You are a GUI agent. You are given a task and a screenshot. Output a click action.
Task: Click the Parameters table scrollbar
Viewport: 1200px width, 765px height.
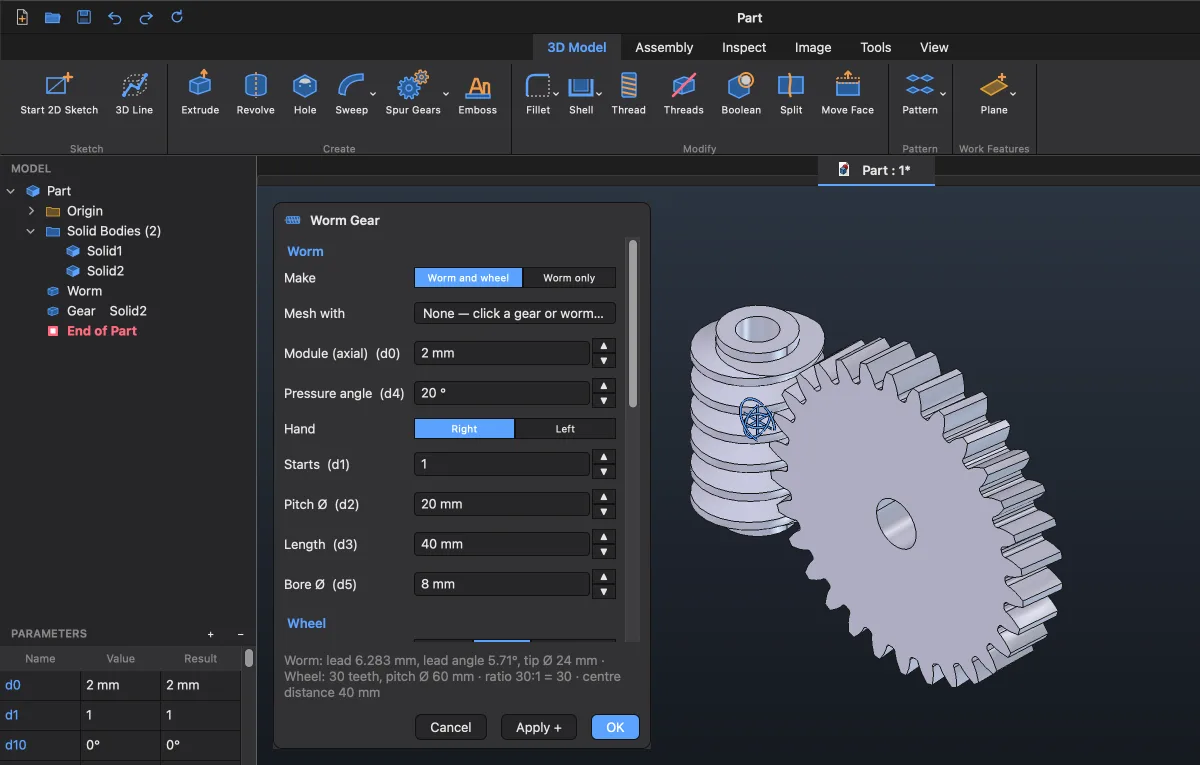click(x=249, y=658)
